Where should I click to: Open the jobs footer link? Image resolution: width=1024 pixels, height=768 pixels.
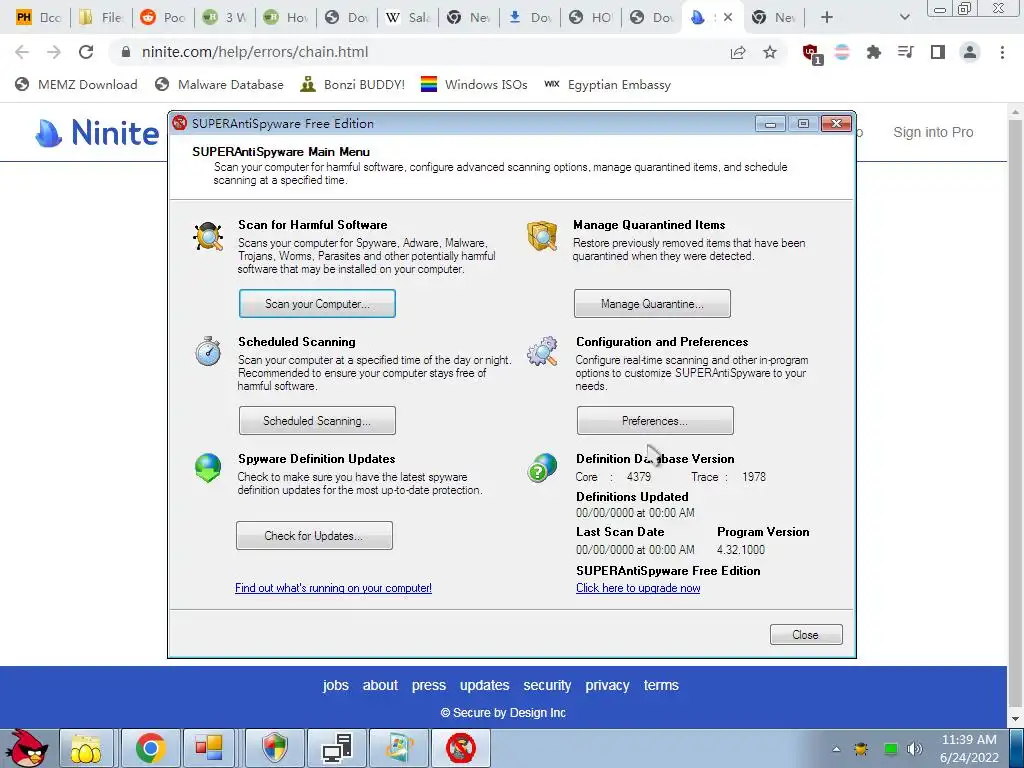pos(336,685)
